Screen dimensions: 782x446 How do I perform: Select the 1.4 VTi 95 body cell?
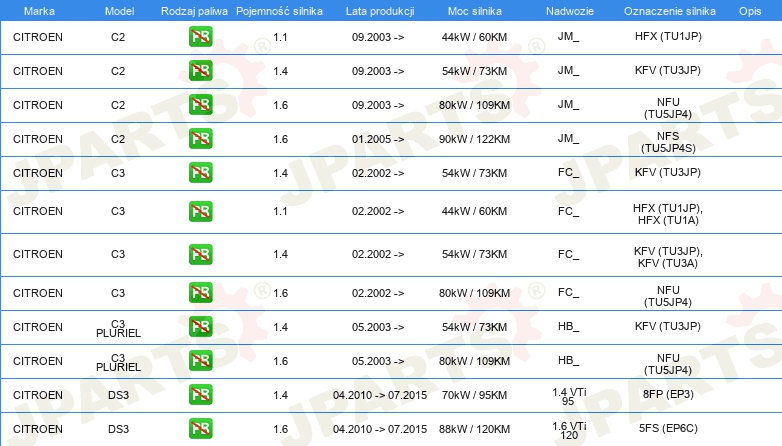tap(569, 397)
